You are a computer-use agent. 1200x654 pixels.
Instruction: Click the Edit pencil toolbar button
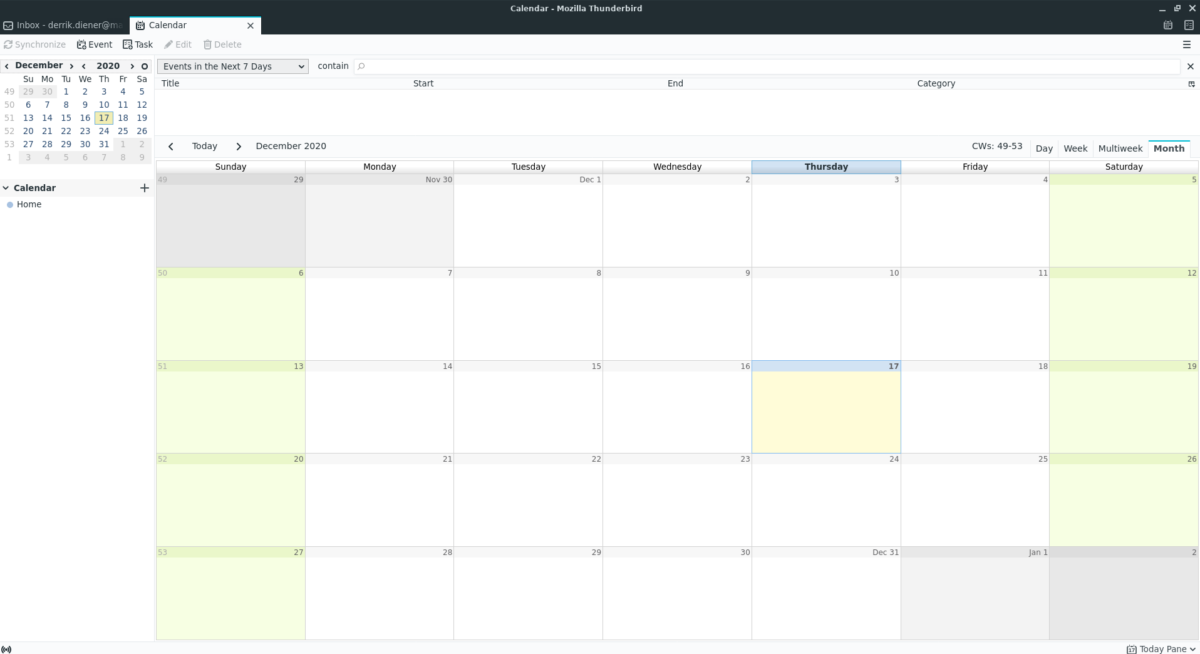coord(178,44)
